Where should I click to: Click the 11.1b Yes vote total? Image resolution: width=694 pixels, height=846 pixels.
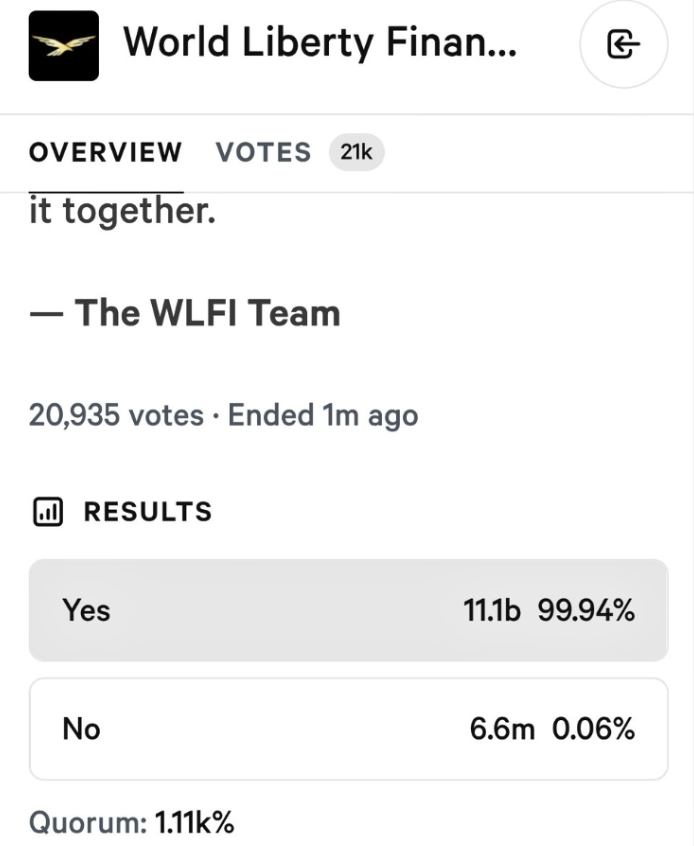492,610
